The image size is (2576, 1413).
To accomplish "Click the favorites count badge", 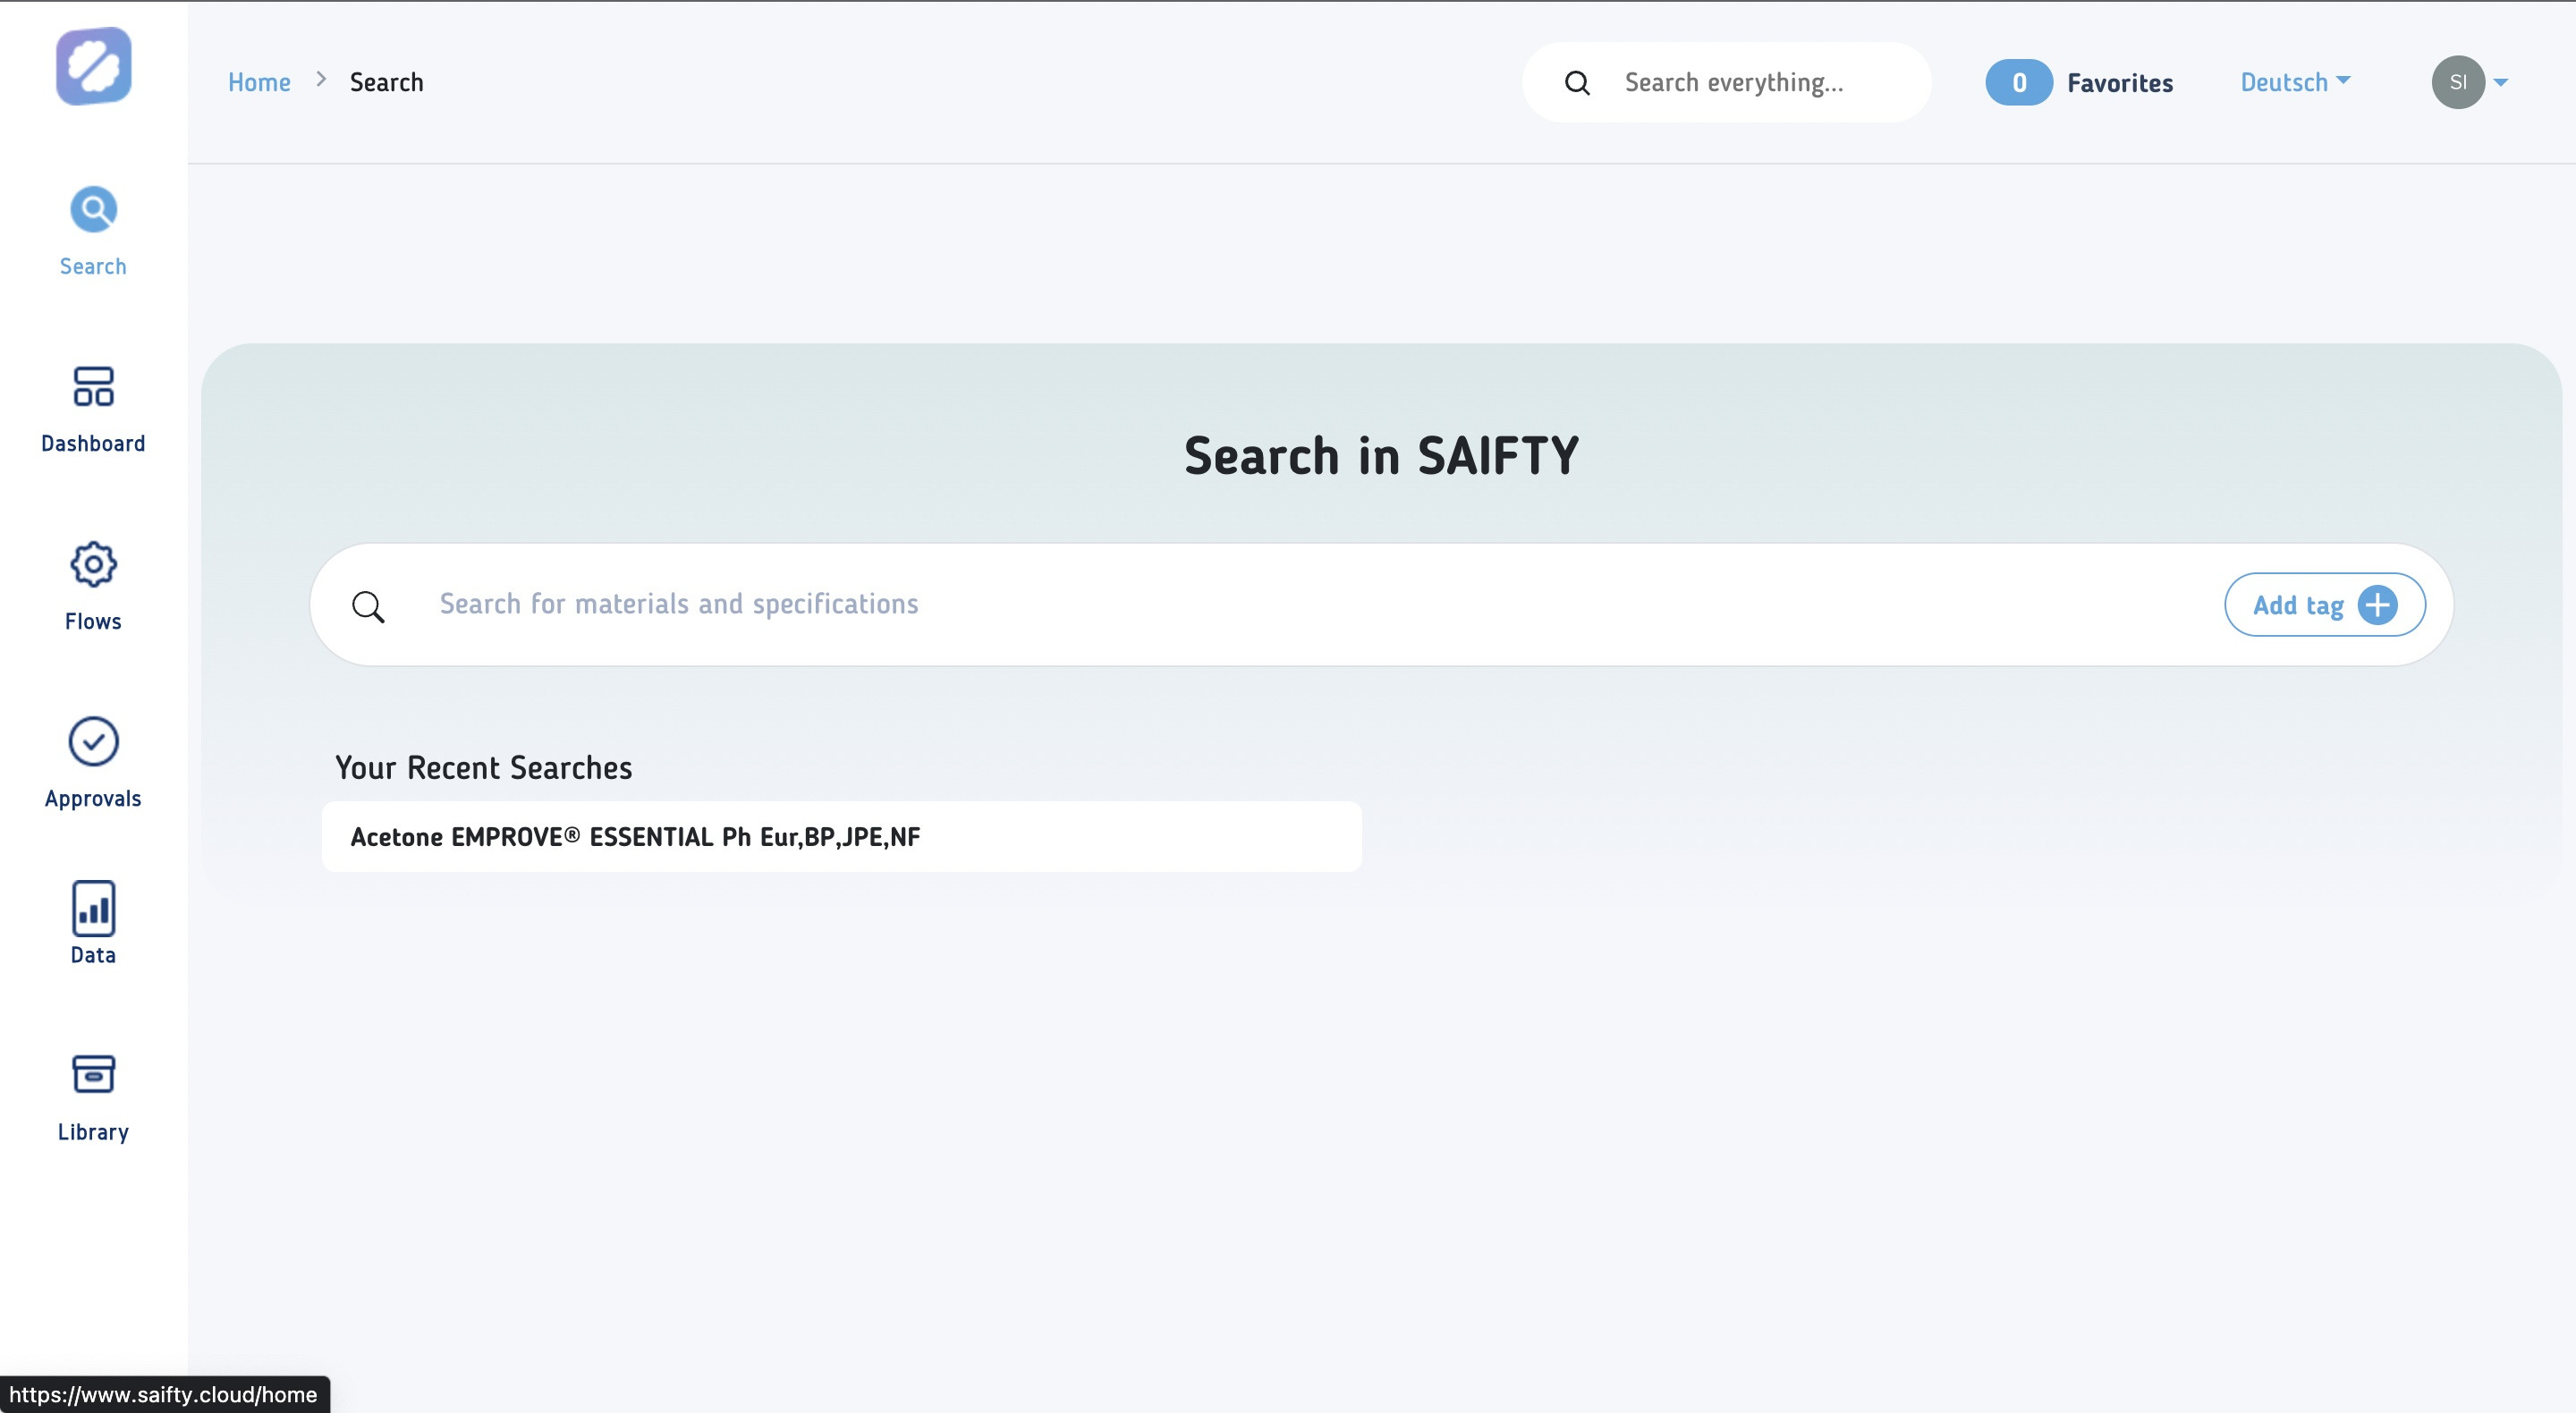I will click(2019, 82).
